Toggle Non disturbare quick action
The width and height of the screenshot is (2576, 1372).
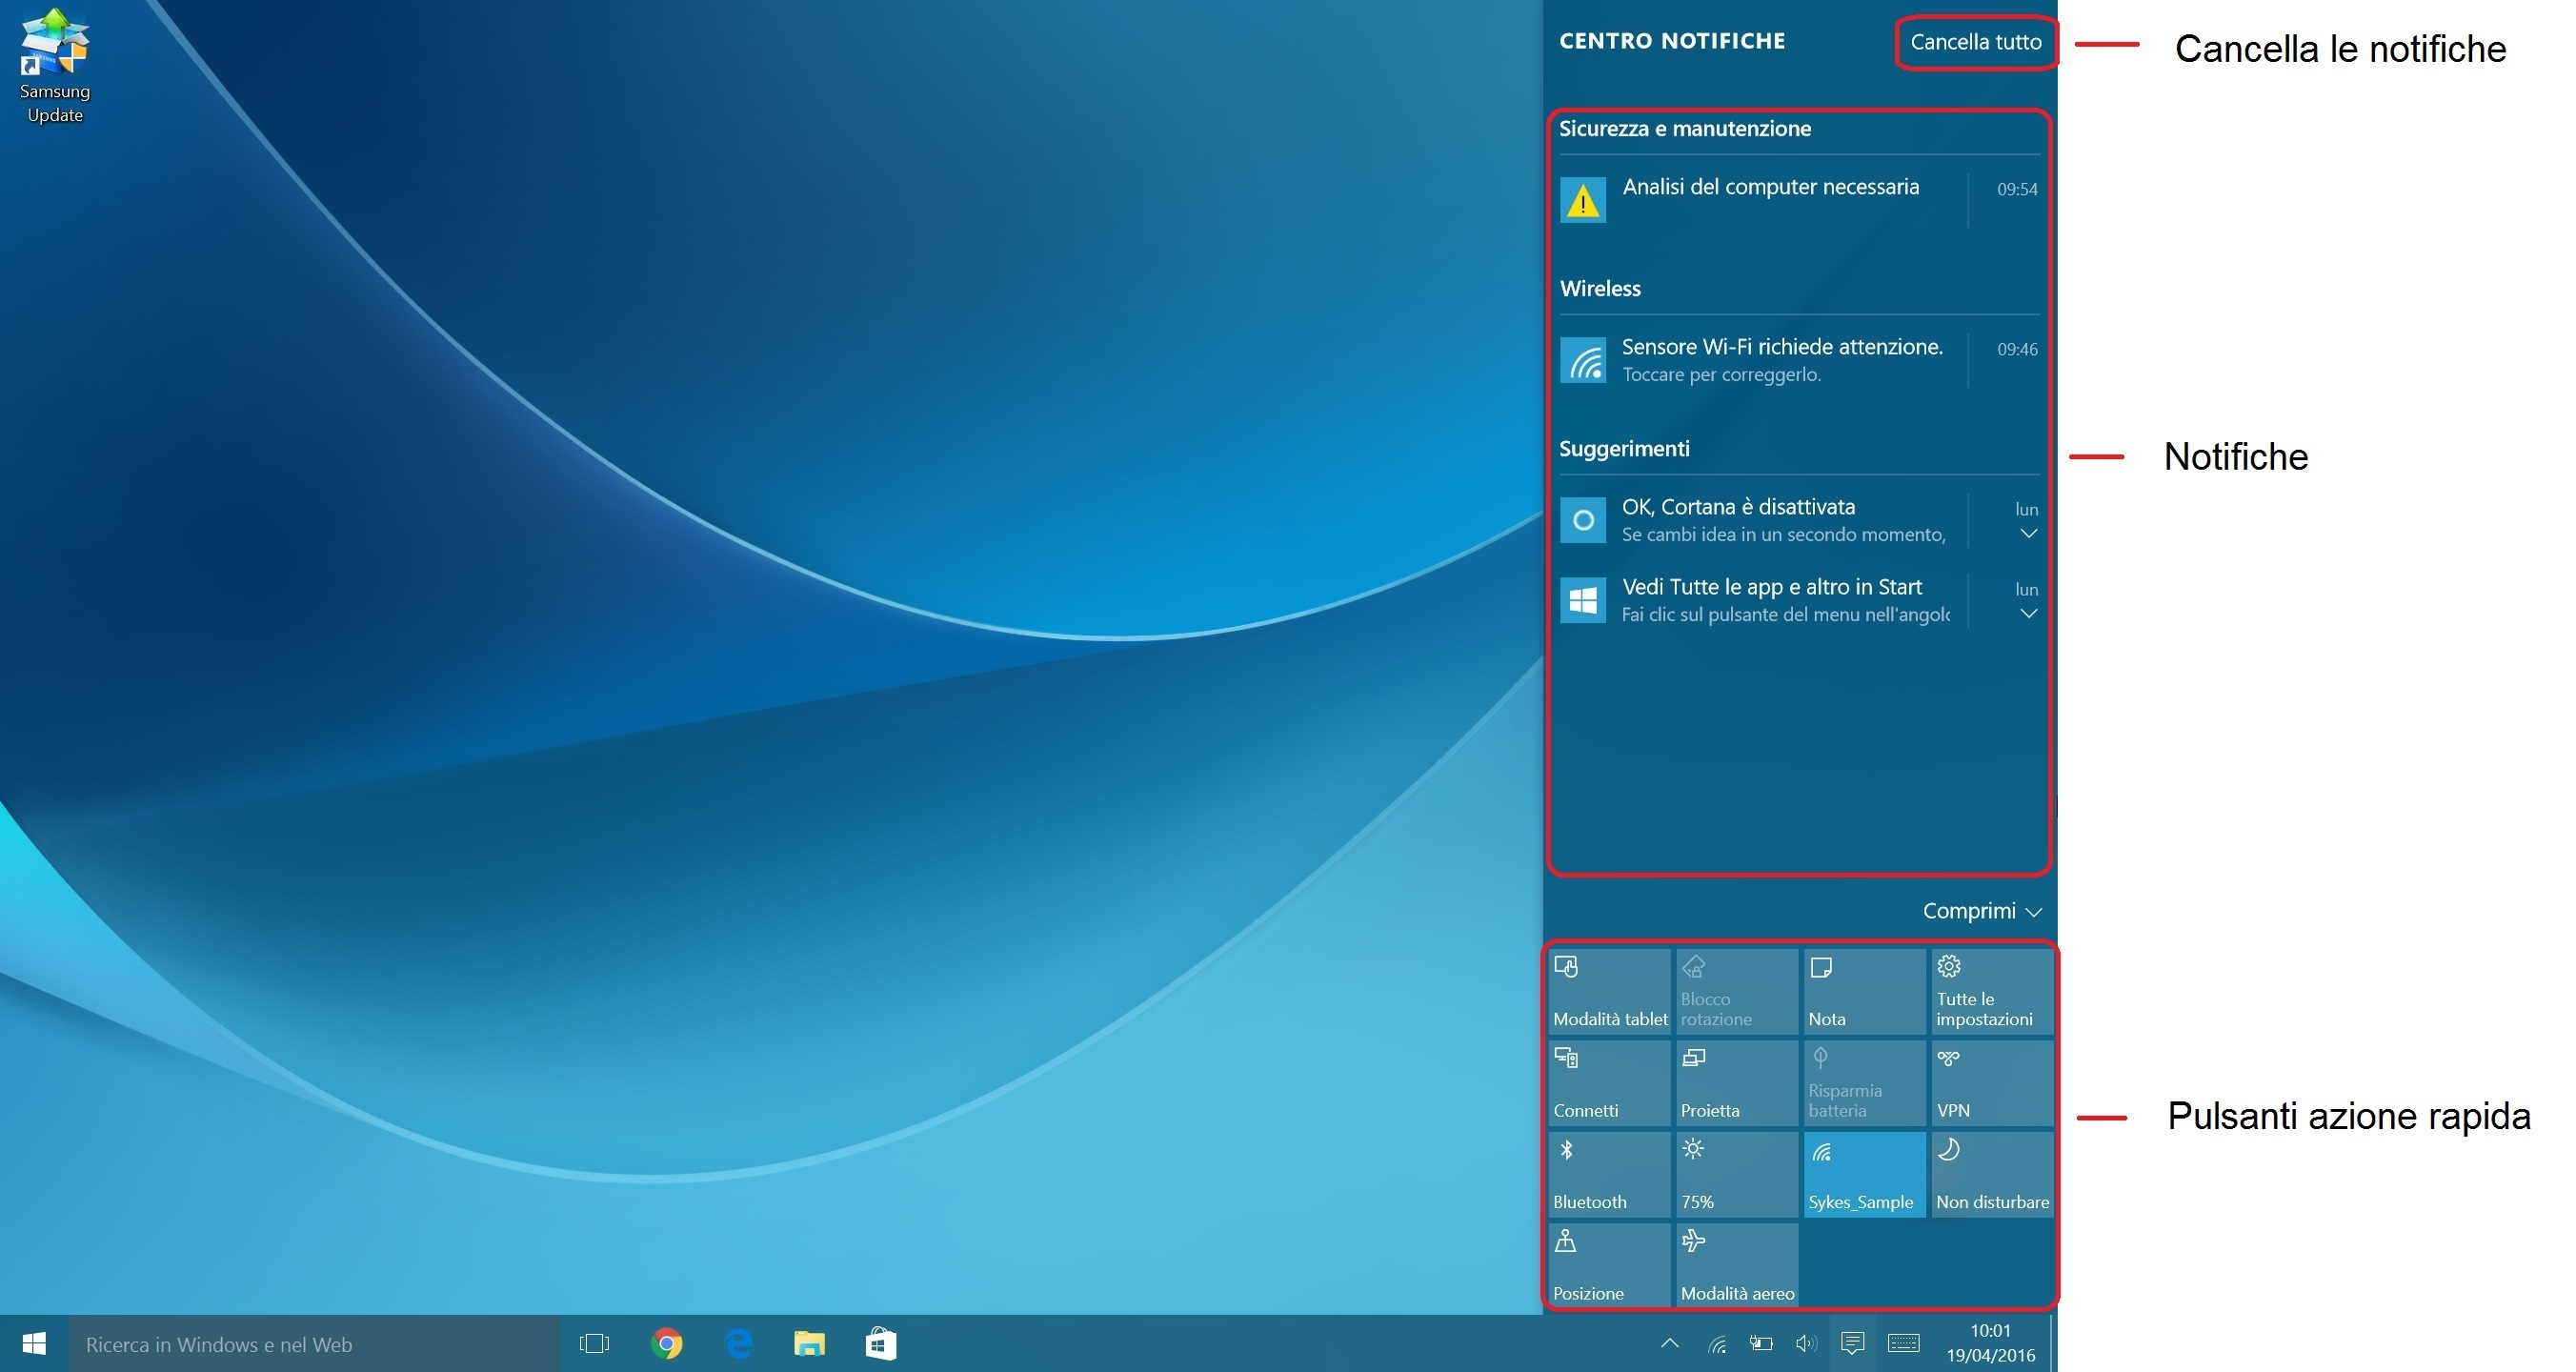click(1992, 1174)
